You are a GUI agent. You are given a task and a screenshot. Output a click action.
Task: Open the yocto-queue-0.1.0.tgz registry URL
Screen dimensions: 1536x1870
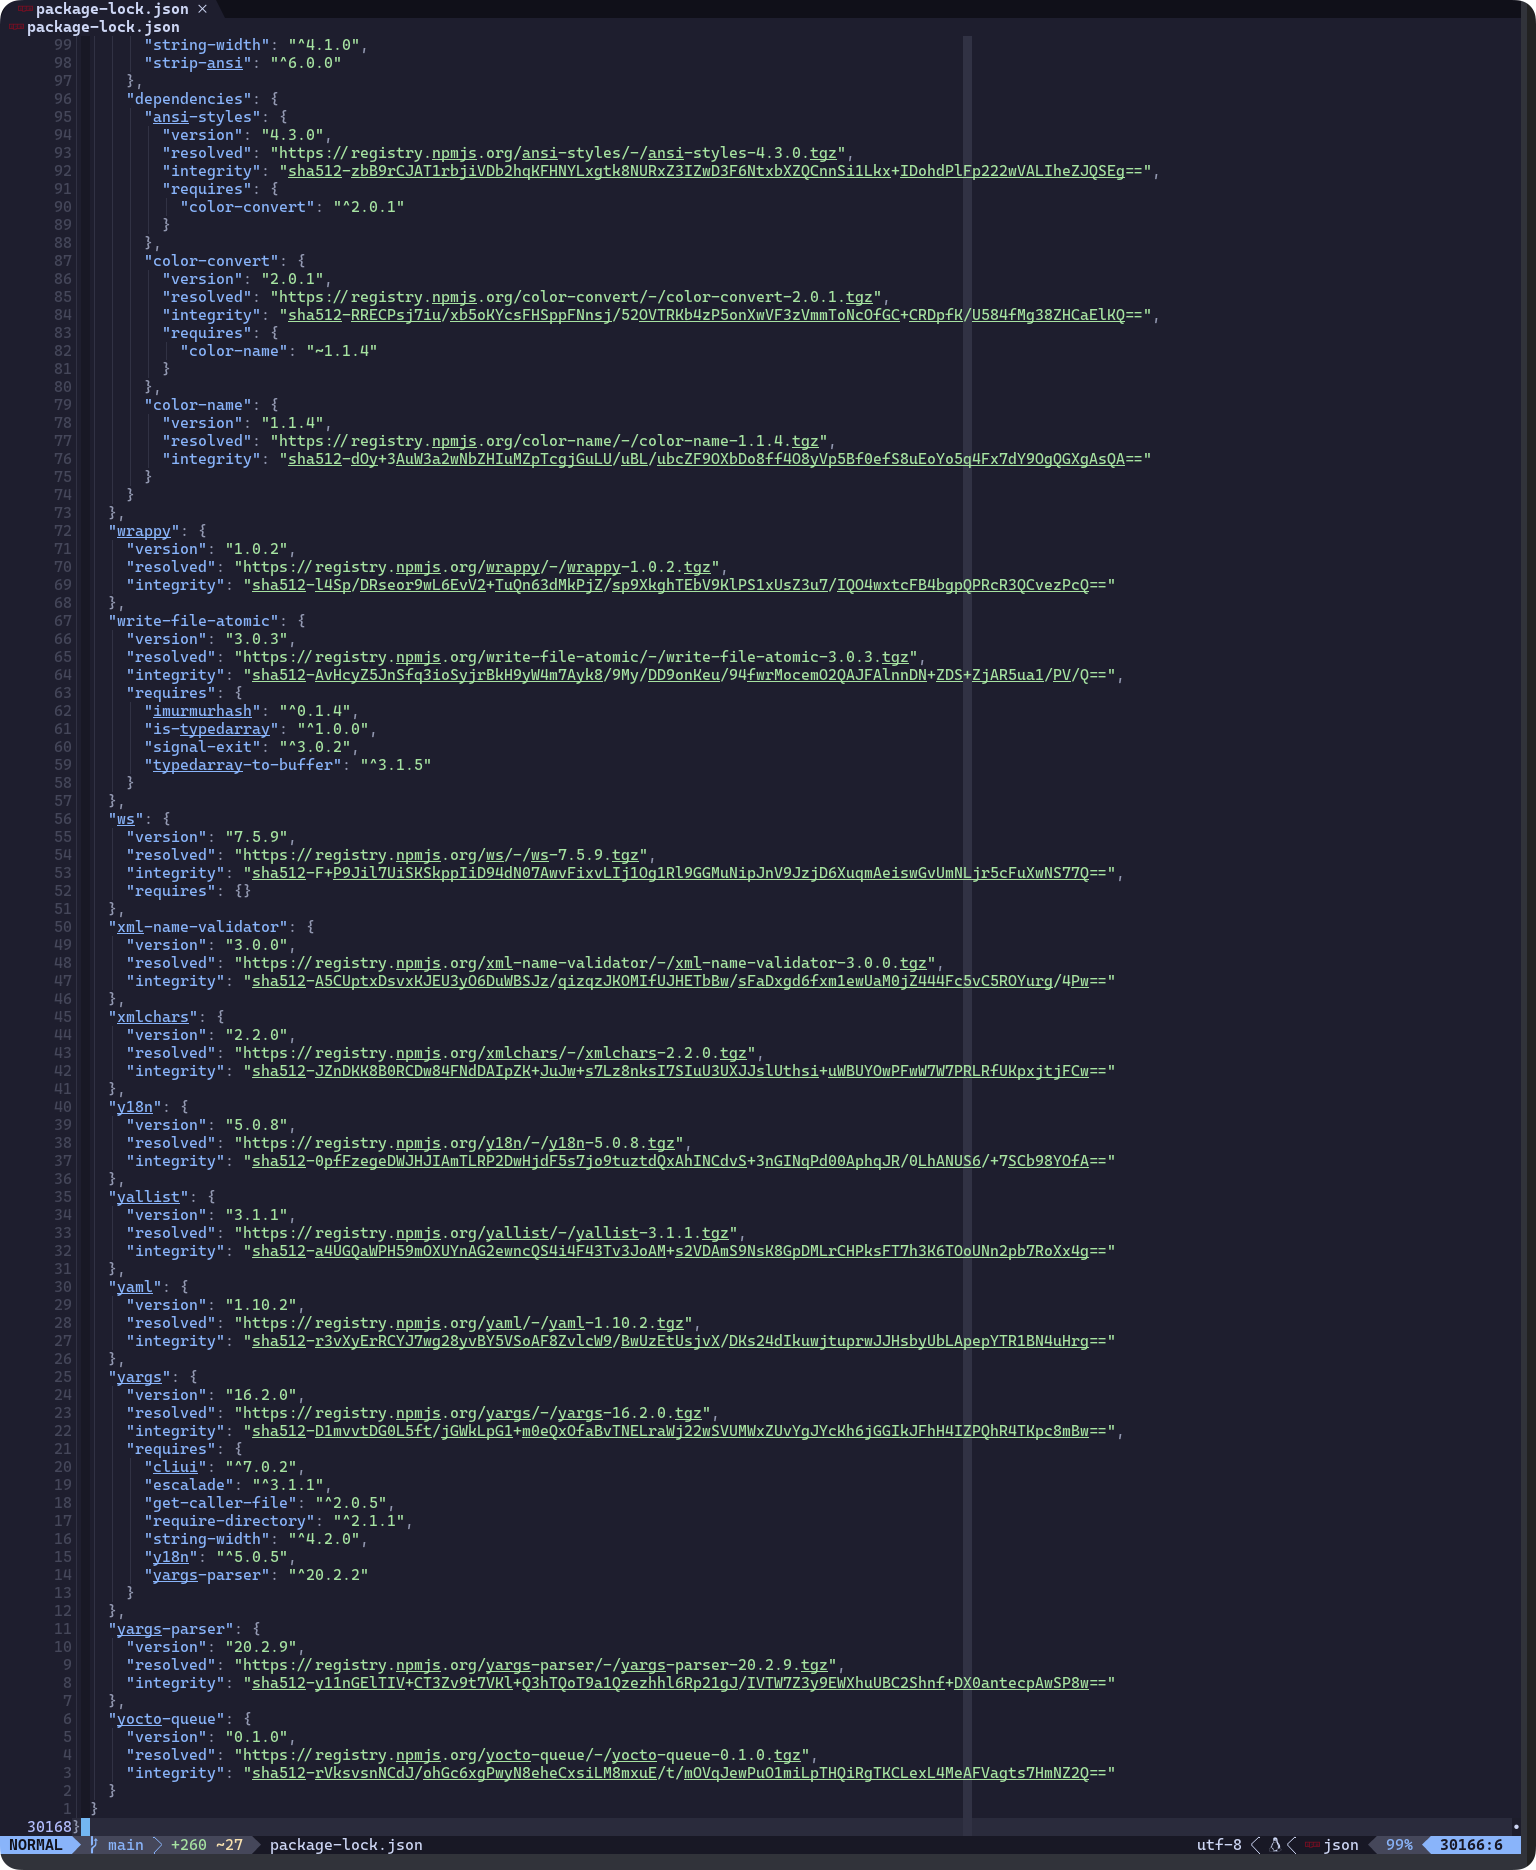click(522, 1755)
